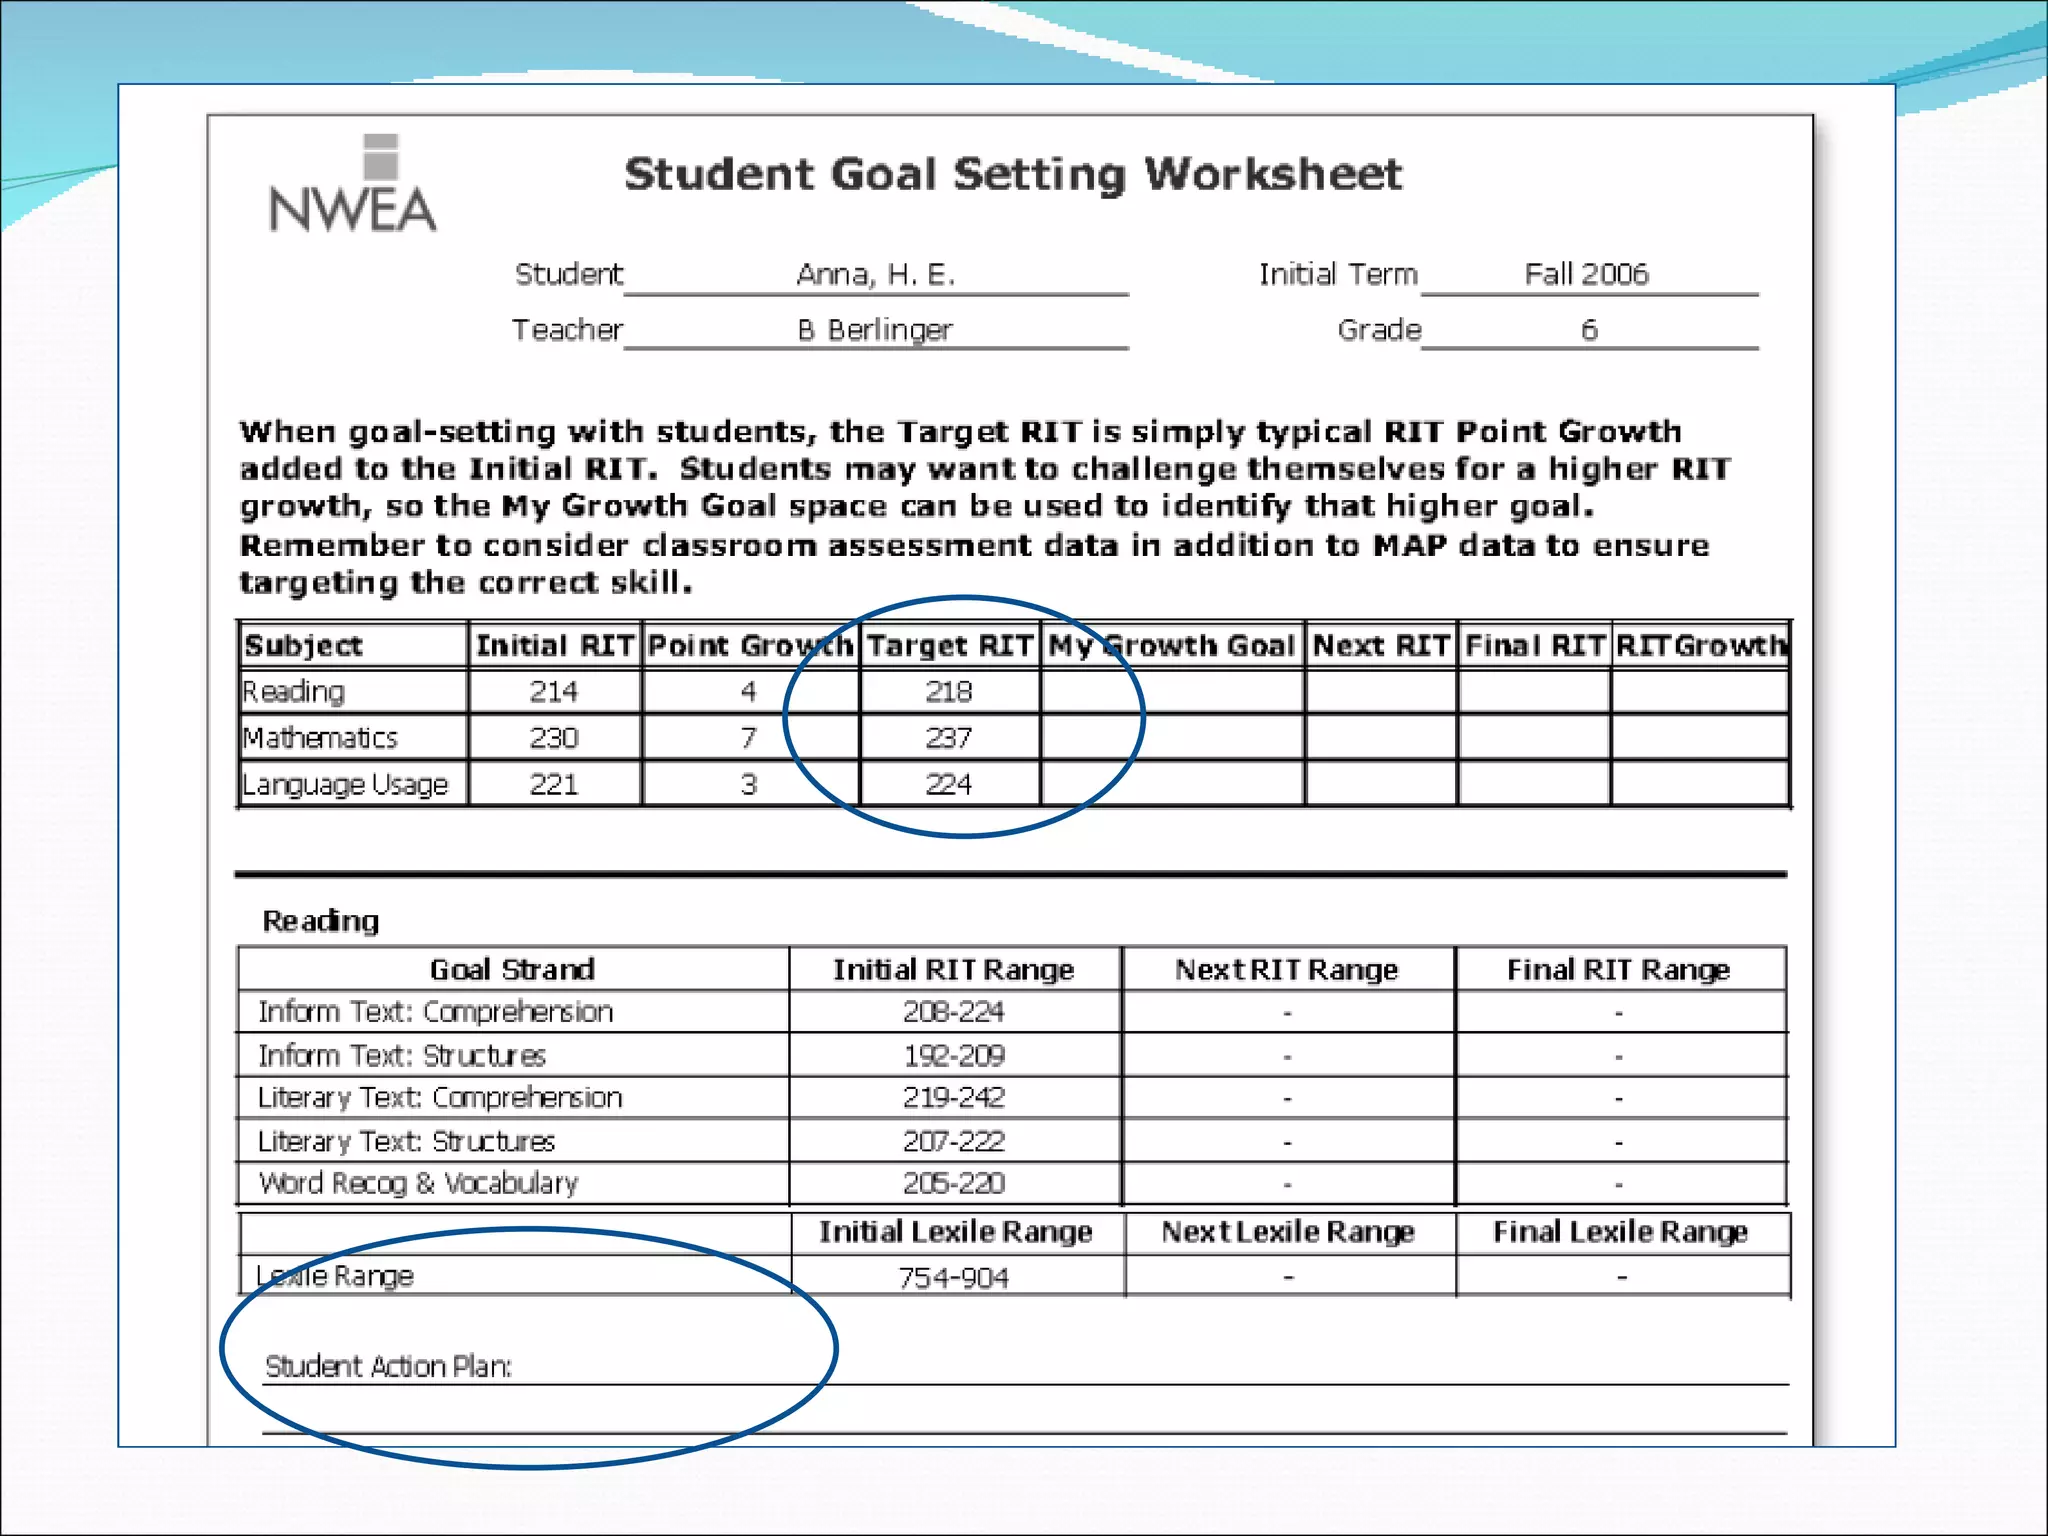Click the Literary Text: Comprehension range 219-242
This screenshot has height=1536, width=2048.
pyautogui.click(x=953, y=1098)
